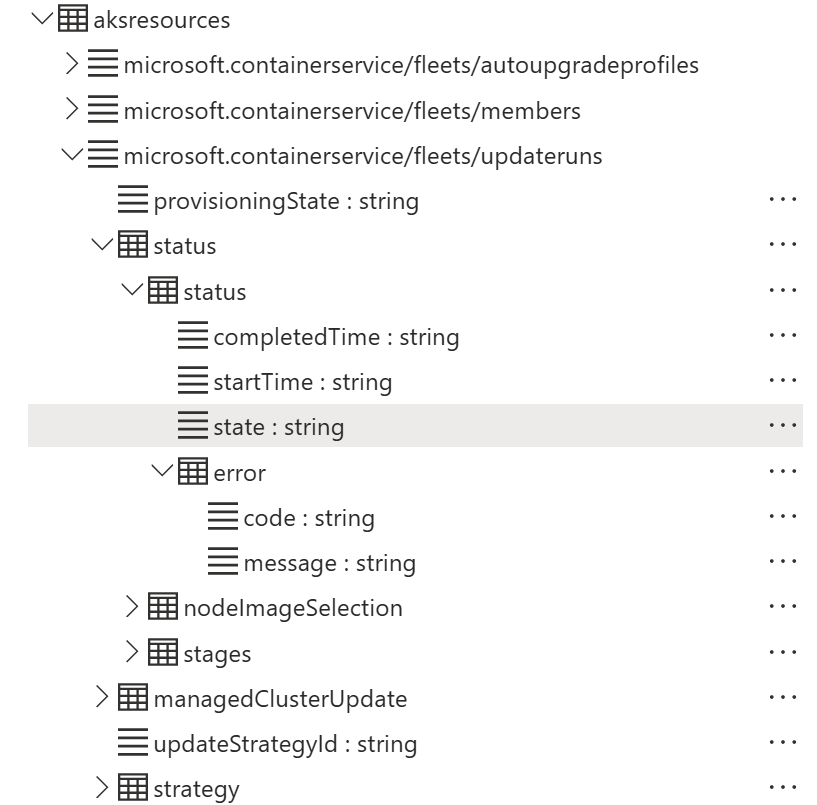Click the nodeImageSelection table icon
This screenshot has width=817, height=805.
(x=163, y=607)
